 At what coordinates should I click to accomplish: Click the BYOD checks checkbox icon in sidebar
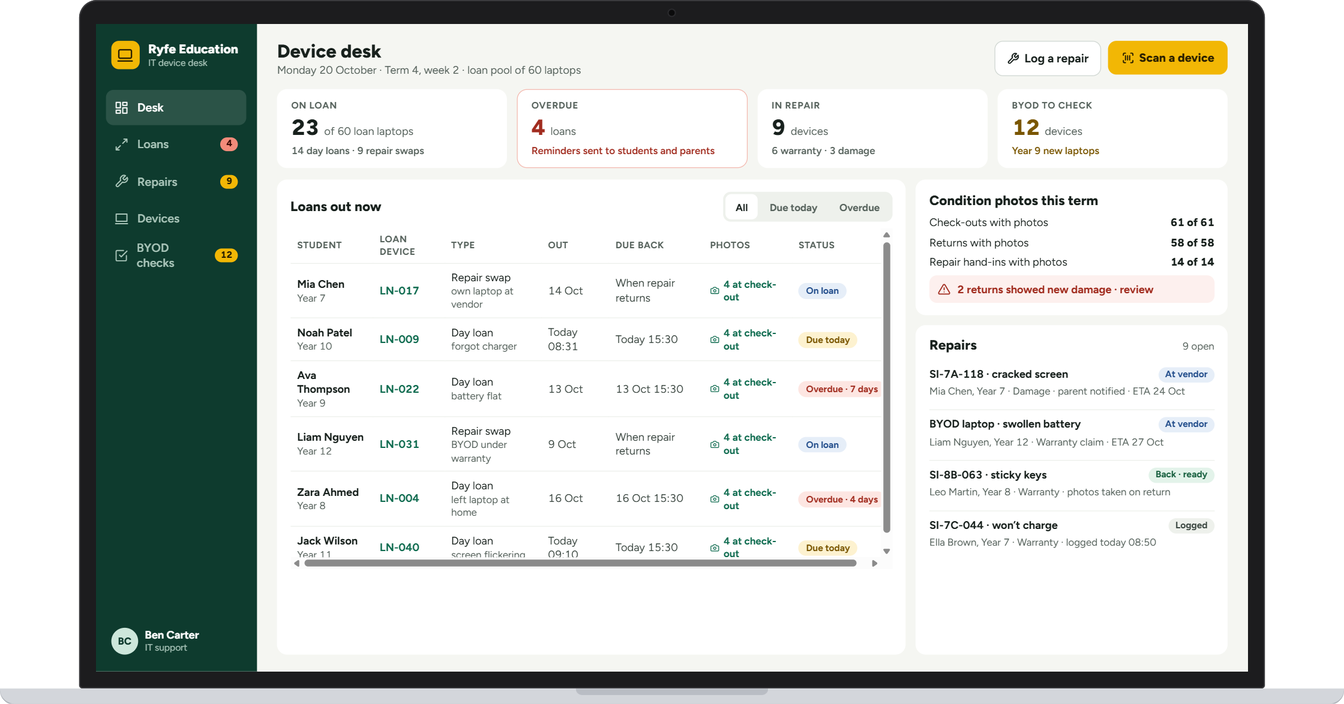(121, 255)
